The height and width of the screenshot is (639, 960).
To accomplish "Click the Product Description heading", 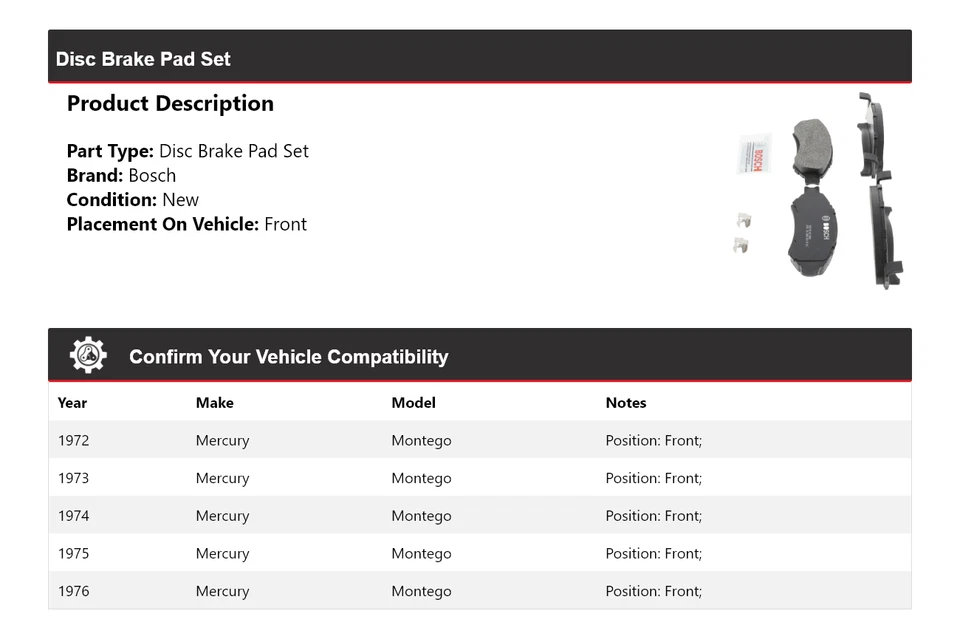I will (170, 104).
